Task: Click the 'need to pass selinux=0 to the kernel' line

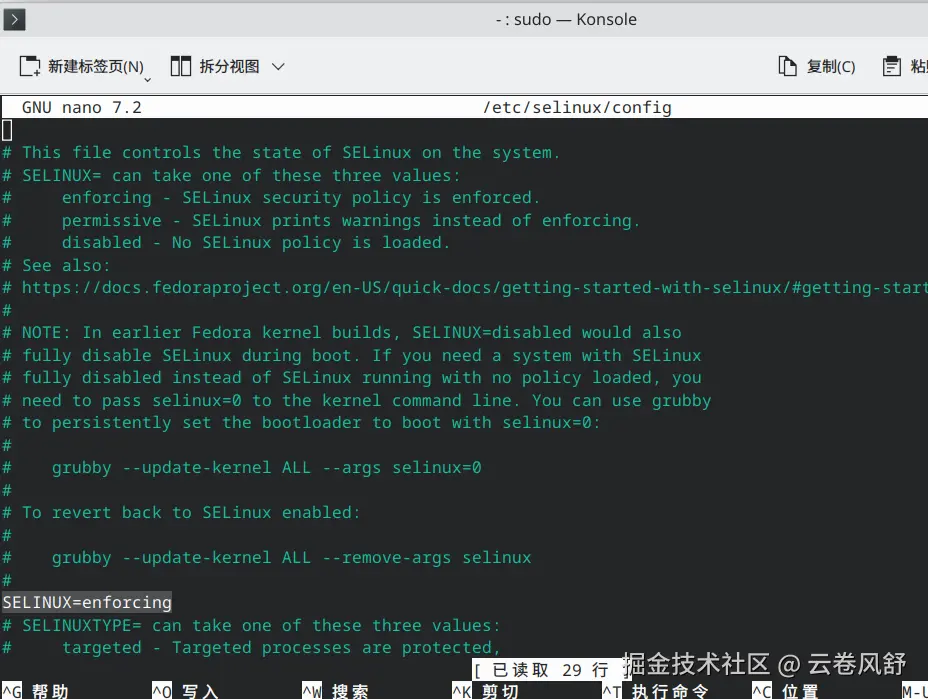Action: (x=357, y=400)
